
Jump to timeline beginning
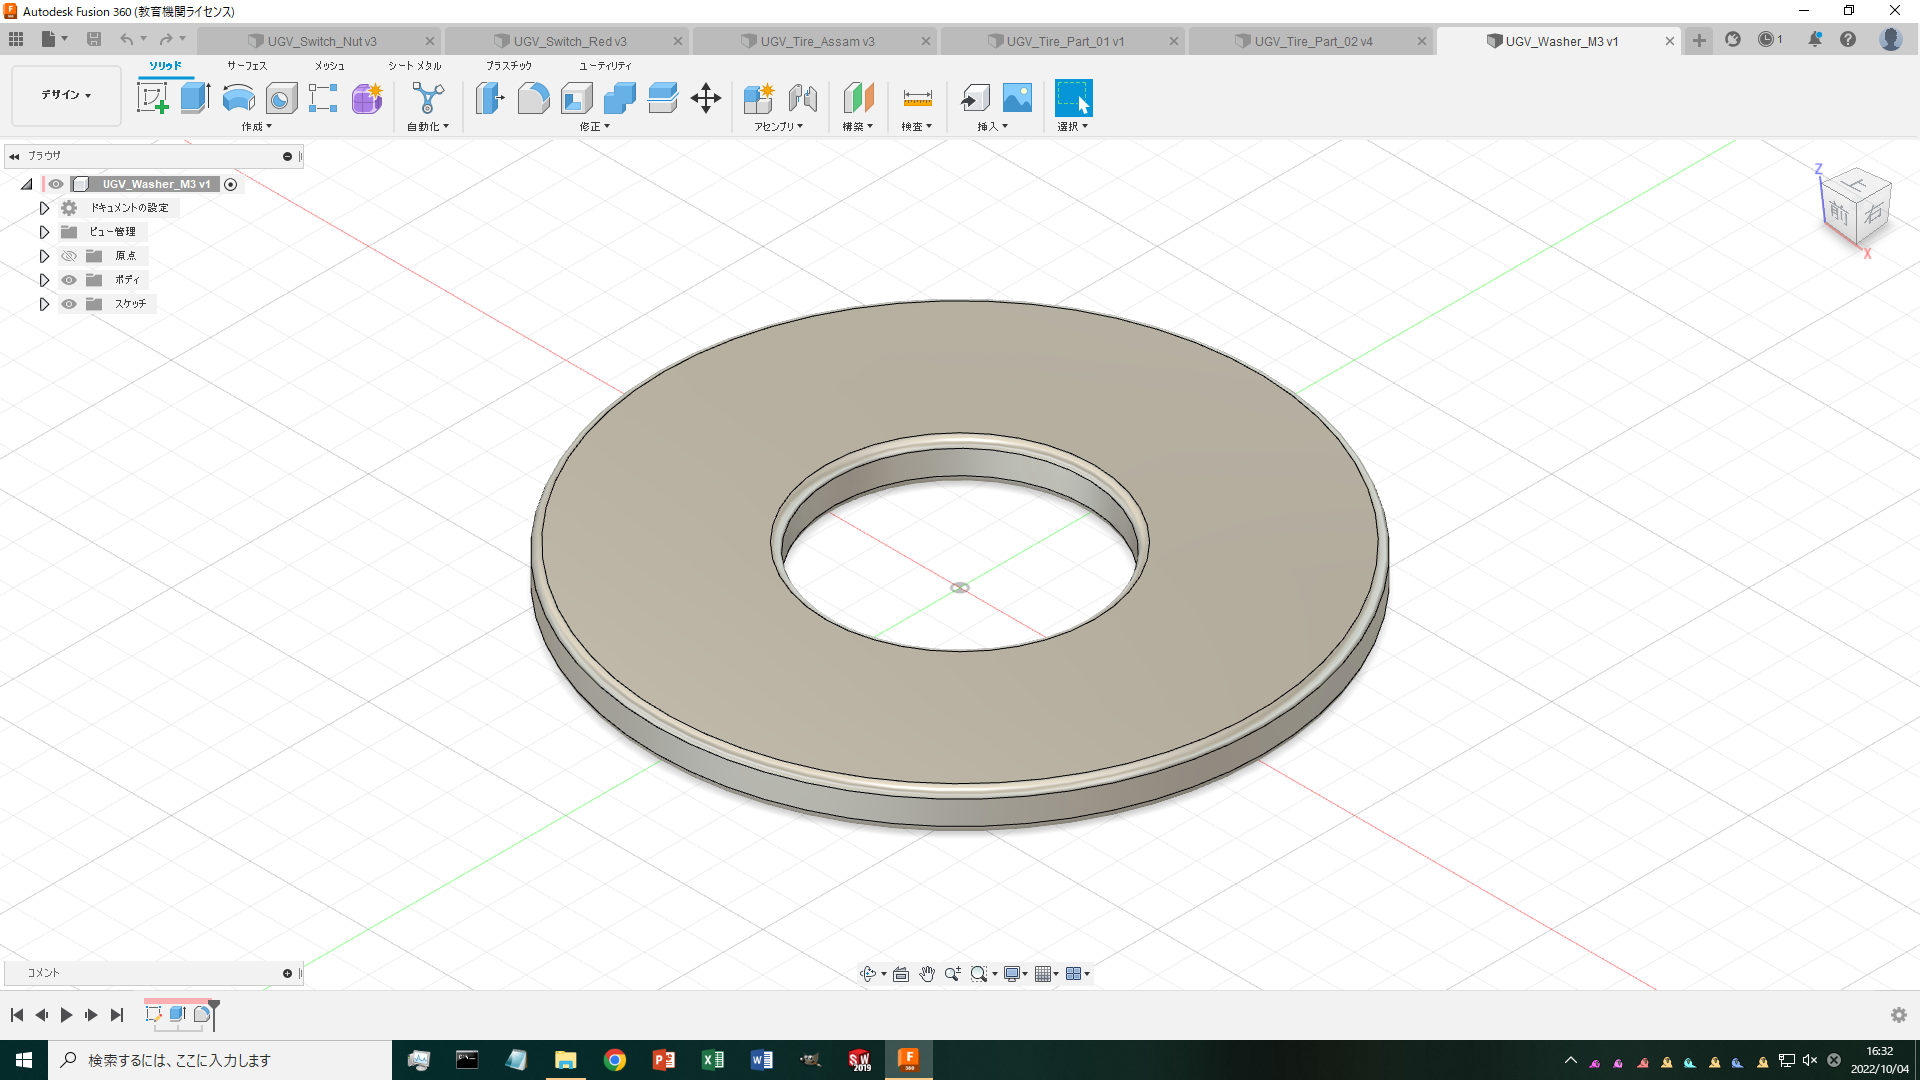click(17, 1015)
